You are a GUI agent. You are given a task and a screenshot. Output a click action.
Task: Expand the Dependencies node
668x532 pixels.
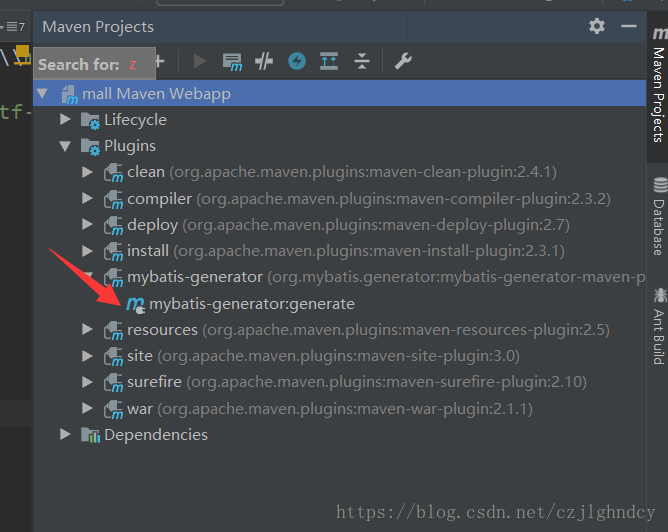65,434
